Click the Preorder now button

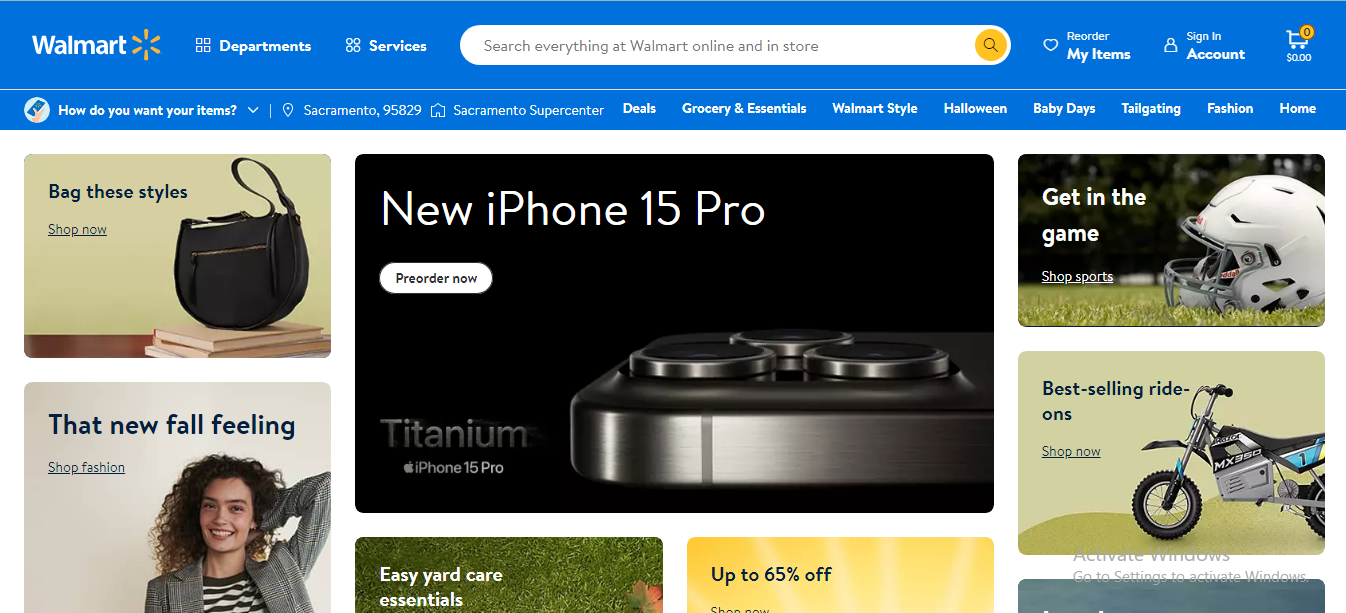pyautogui.click(x=436, y=278)
